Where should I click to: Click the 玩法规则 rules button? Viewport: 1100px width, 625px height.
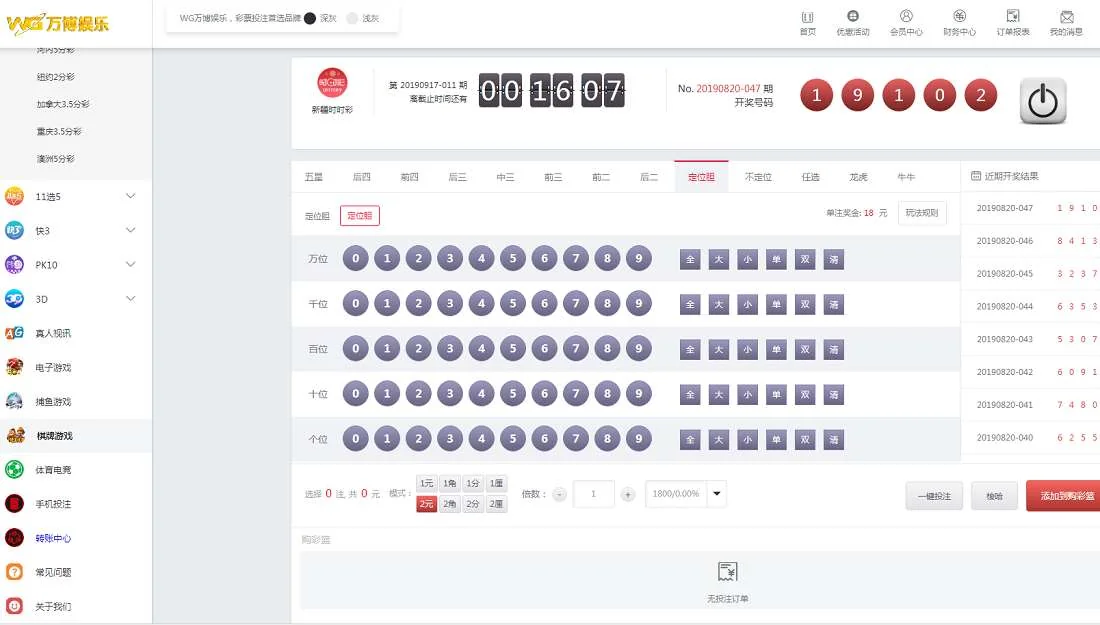[x=921, y=213]
